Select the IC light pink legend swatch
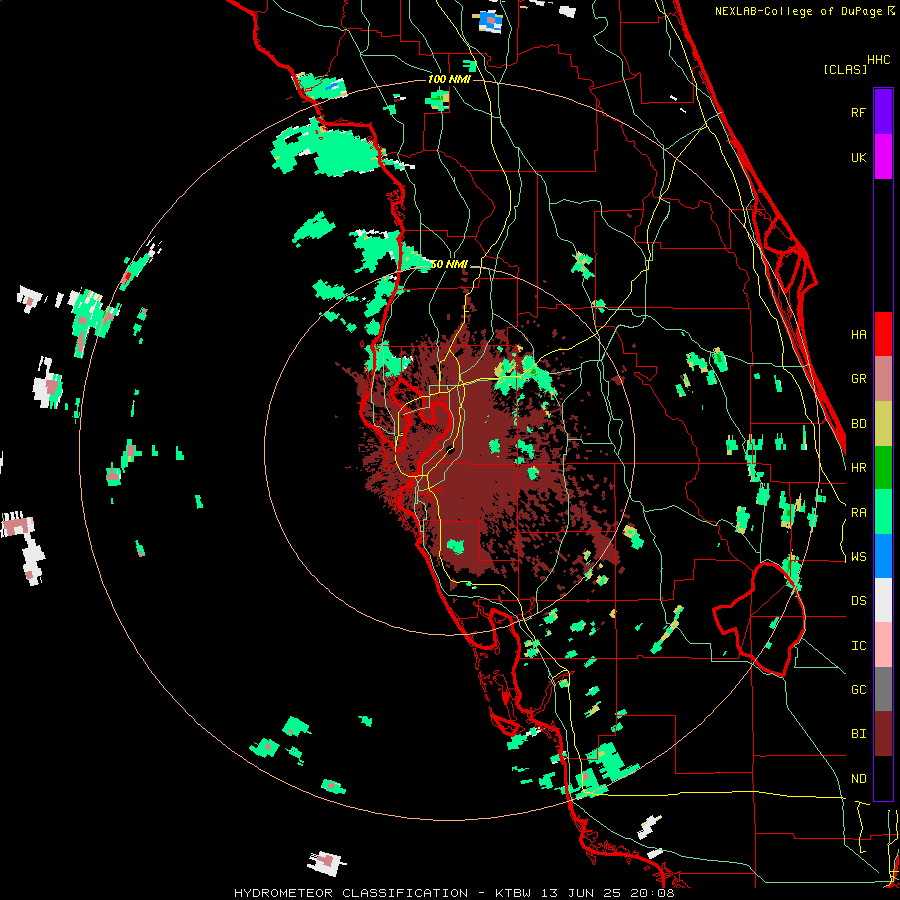Image resolution: width=900 pixels, height=900 pixels. tap(883, 645)
